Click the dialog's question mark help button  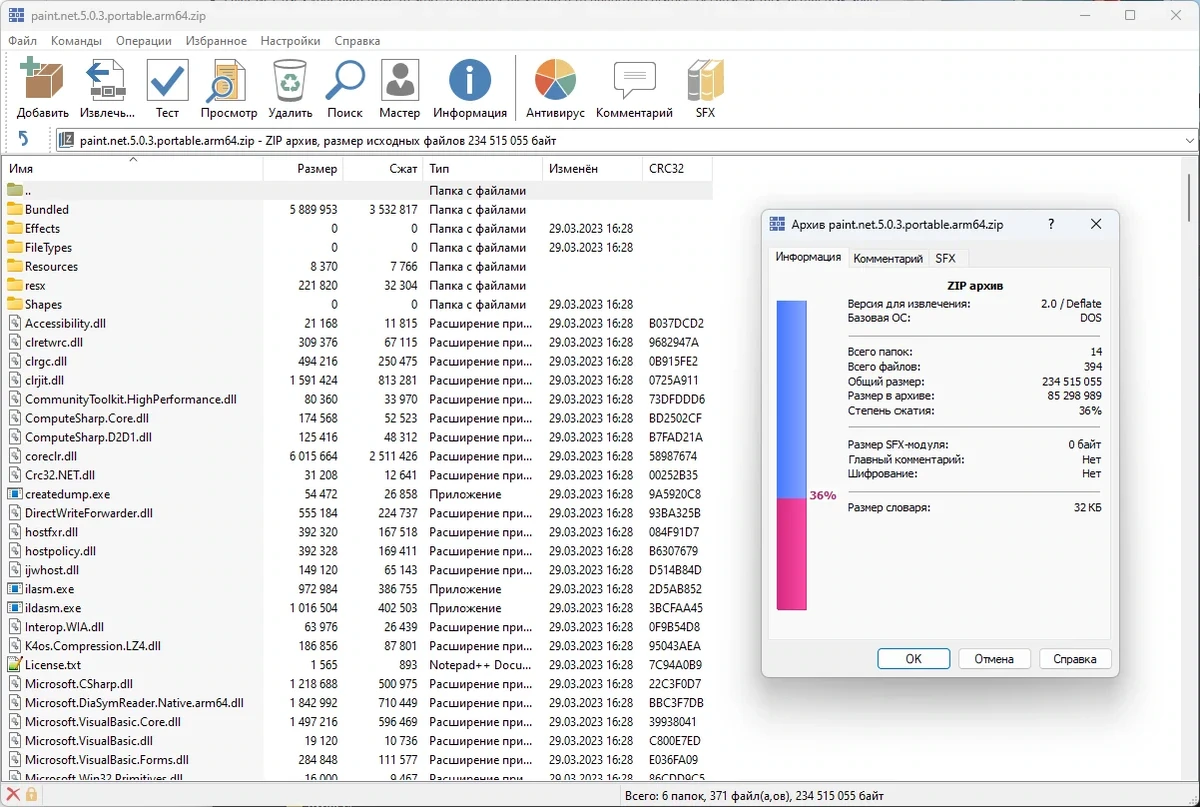[1051, 225]
